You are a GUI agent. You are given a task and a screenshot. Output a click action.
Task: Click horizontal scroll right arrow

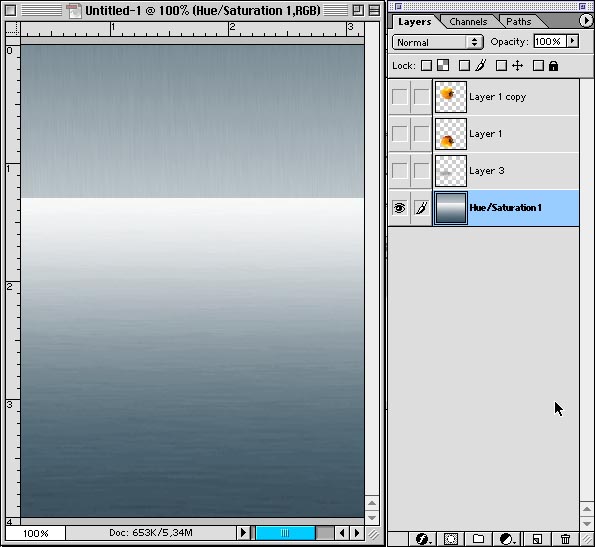coord(357,533)
